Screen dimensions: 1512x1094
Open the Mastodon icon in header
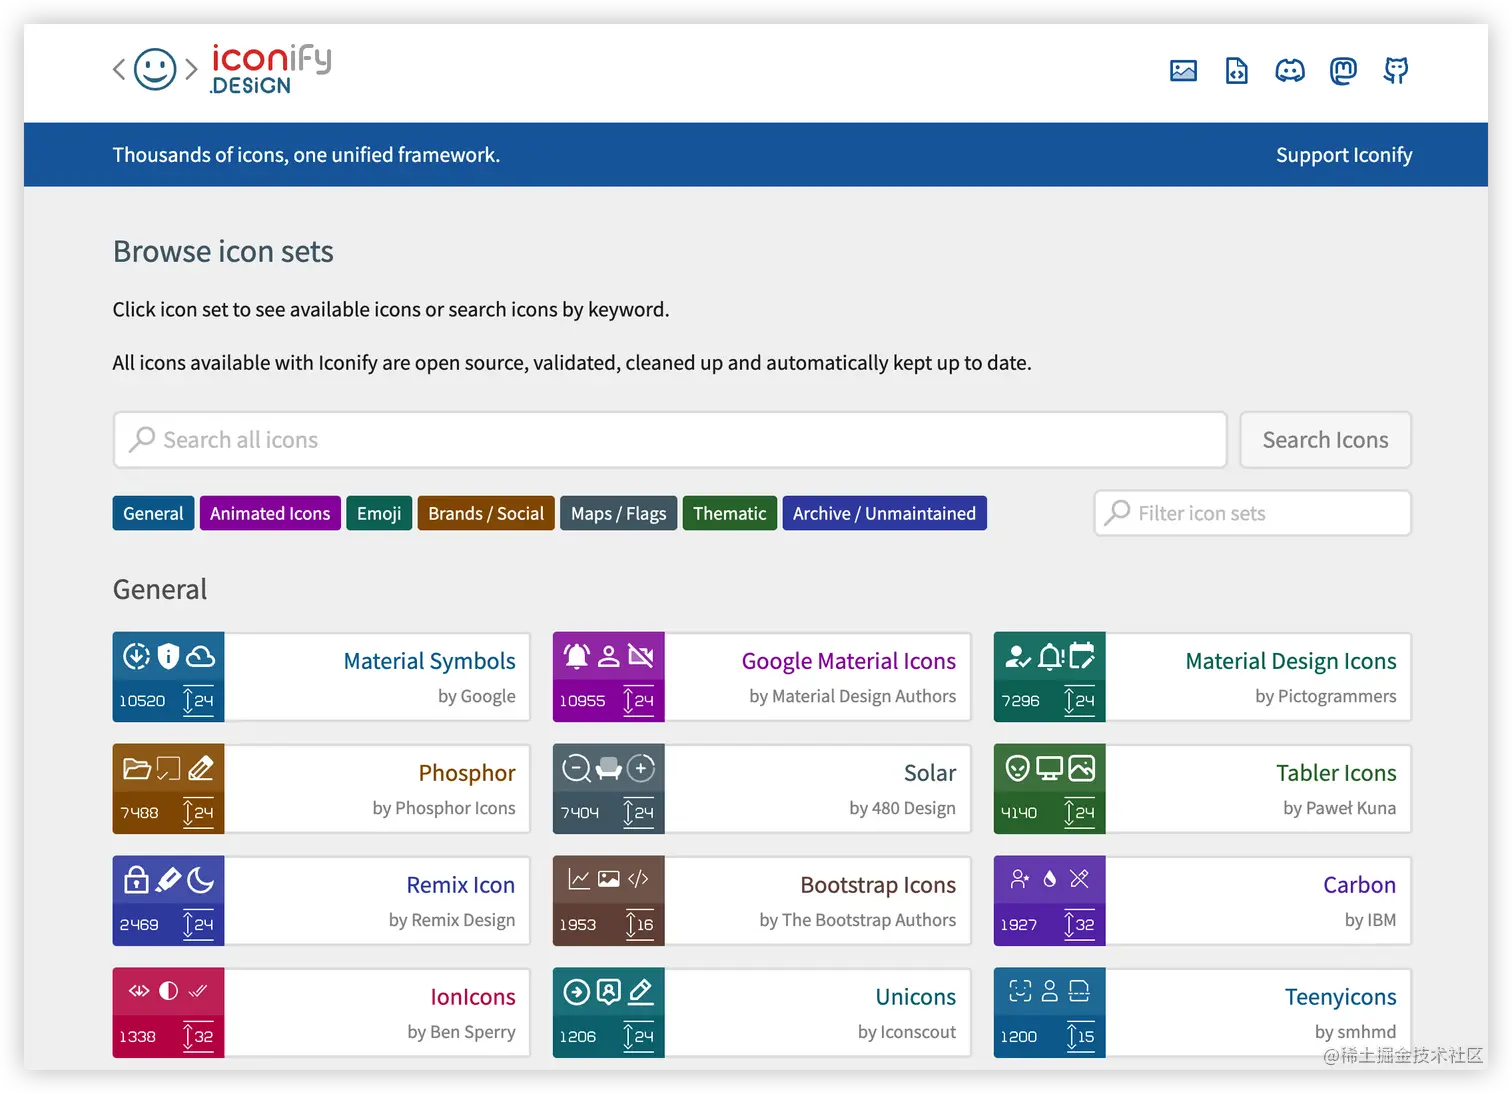[x=1343, y=71]
